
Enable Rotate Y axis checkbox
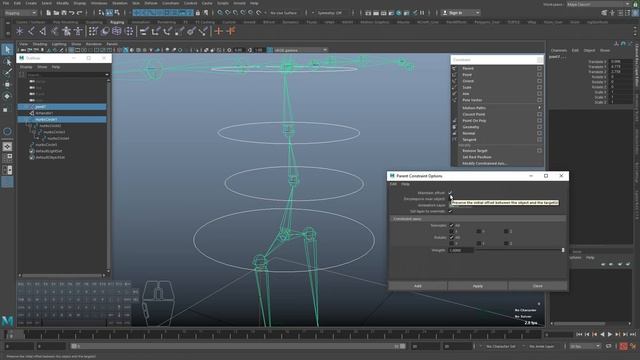point(479,244)
